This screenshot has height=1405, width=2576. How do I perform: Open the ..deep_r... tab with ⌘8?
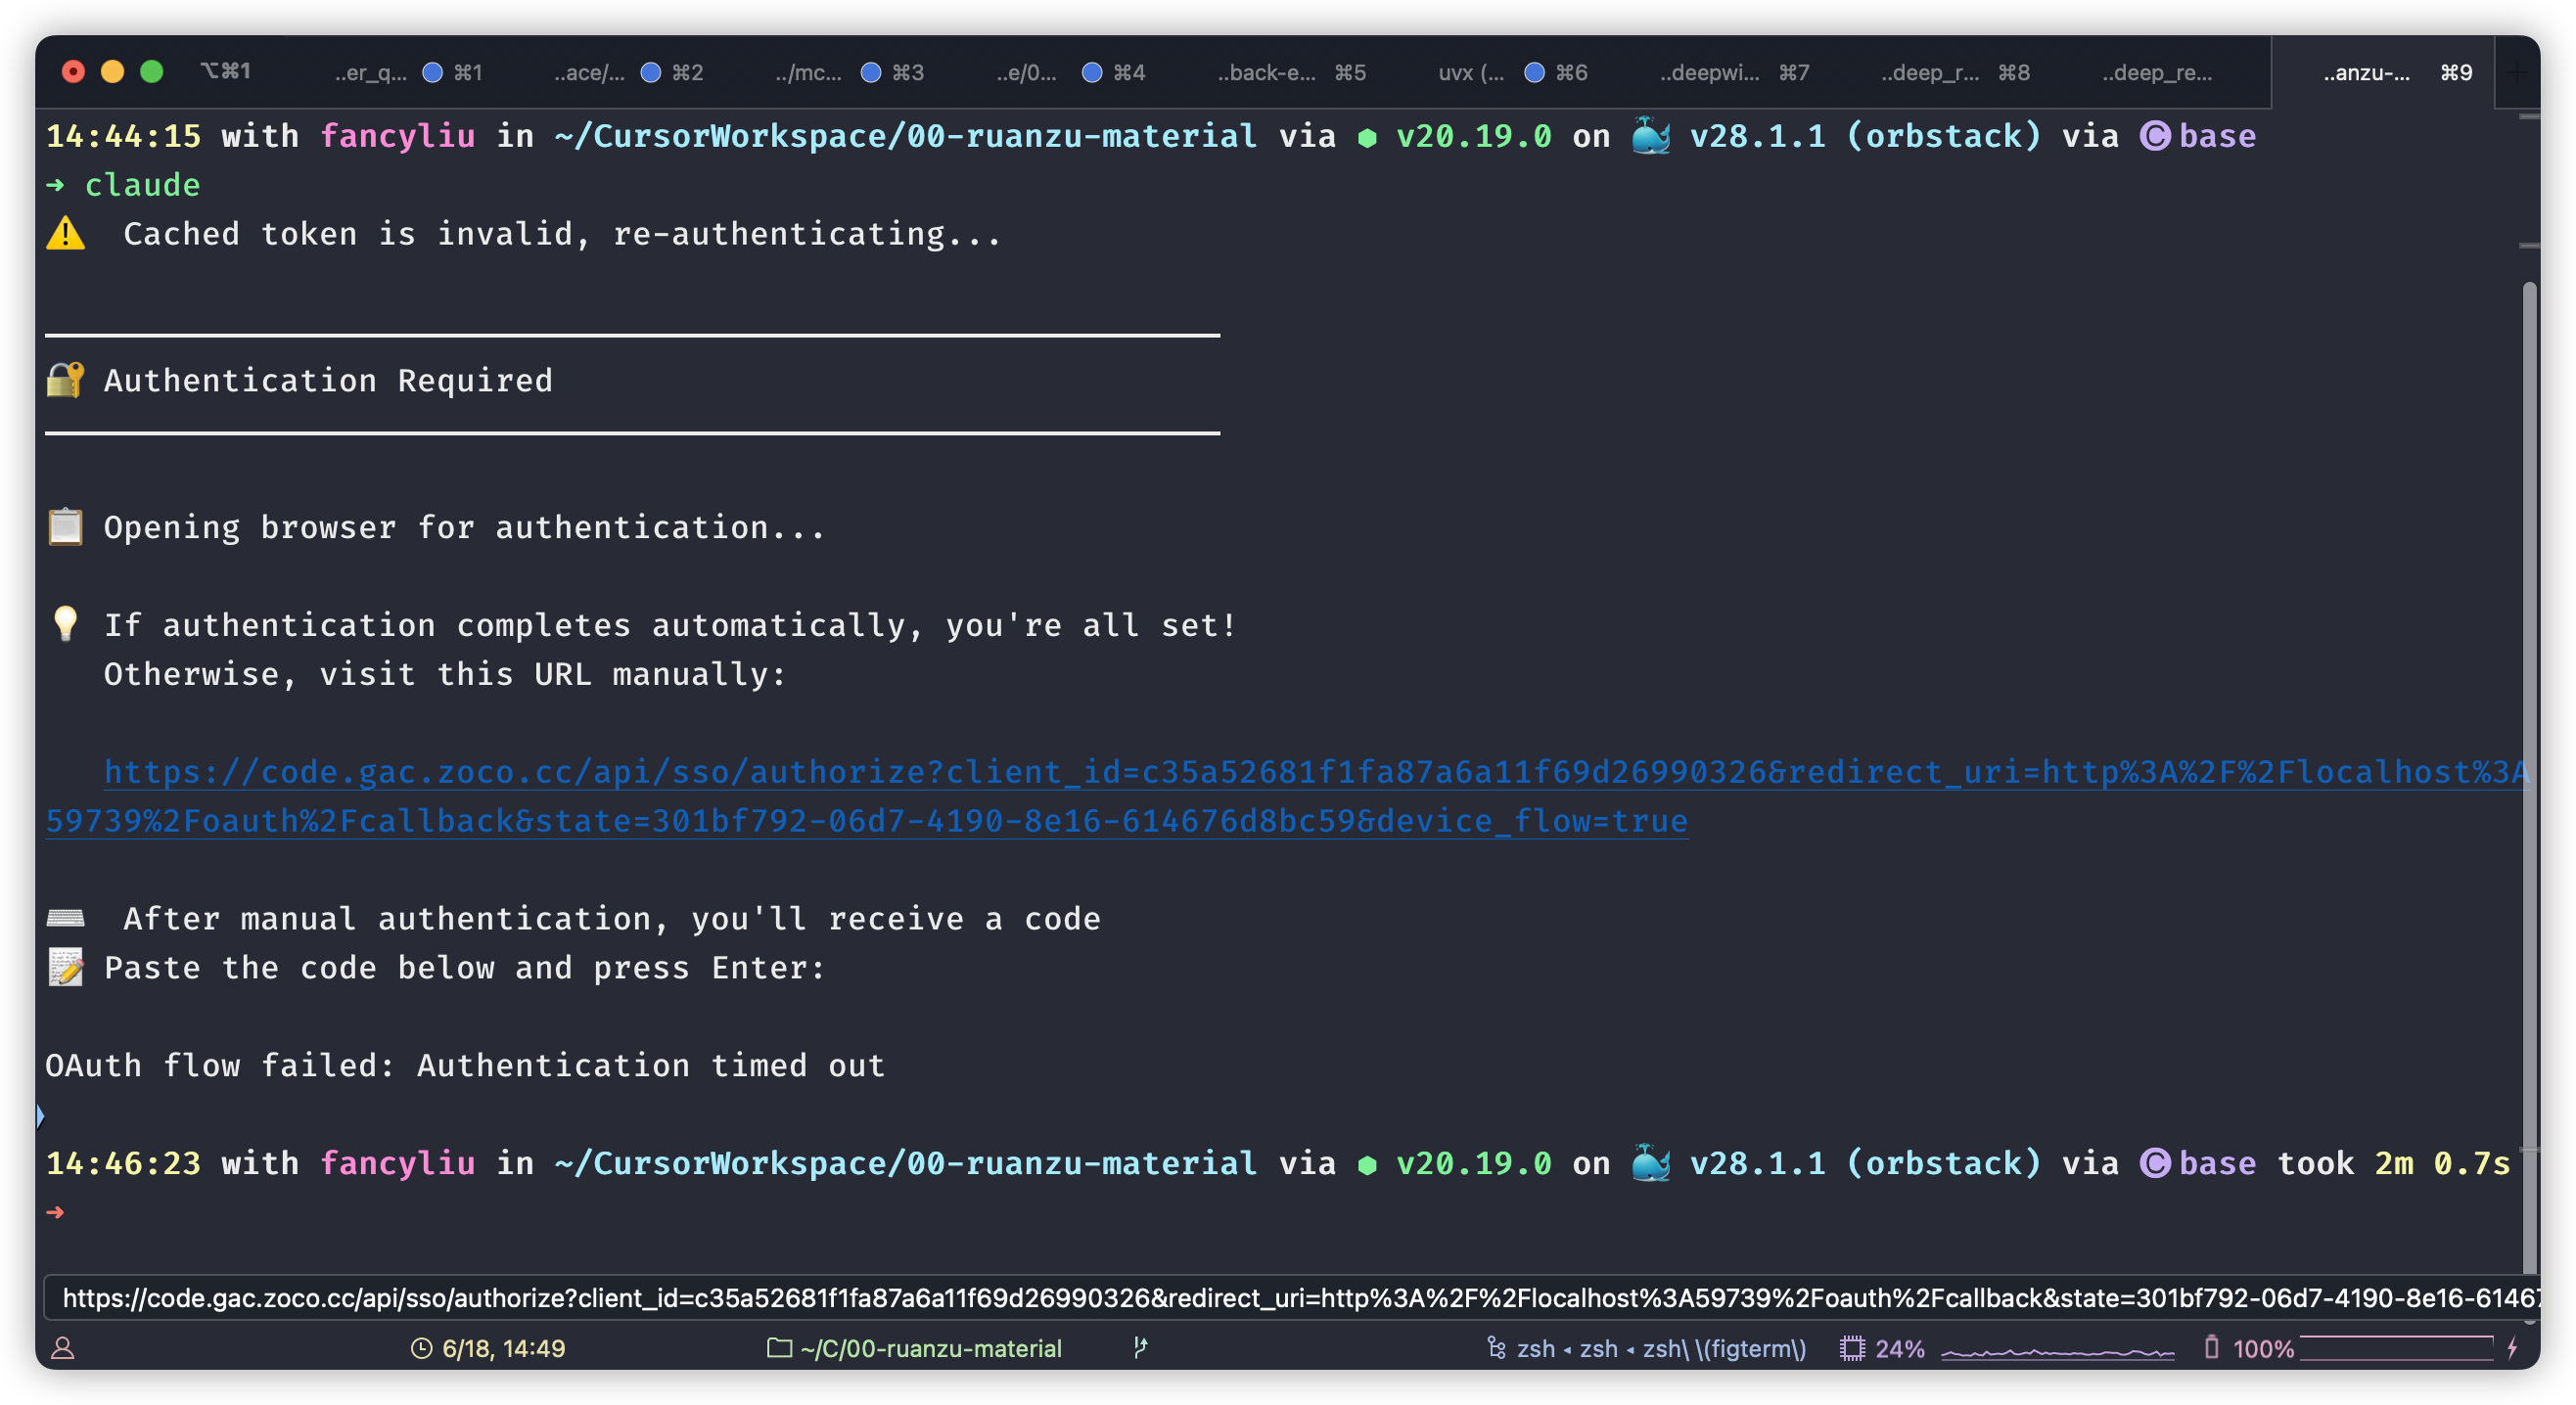click(1930, 72)
